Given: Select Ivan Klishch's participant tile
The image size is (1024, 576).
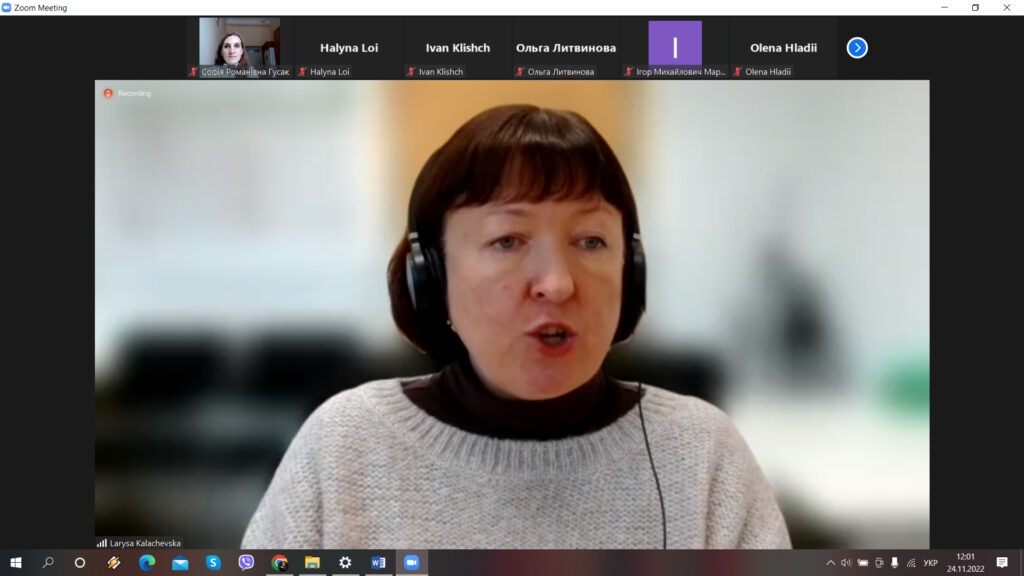Looking at the screenshot, I should 458,48.
